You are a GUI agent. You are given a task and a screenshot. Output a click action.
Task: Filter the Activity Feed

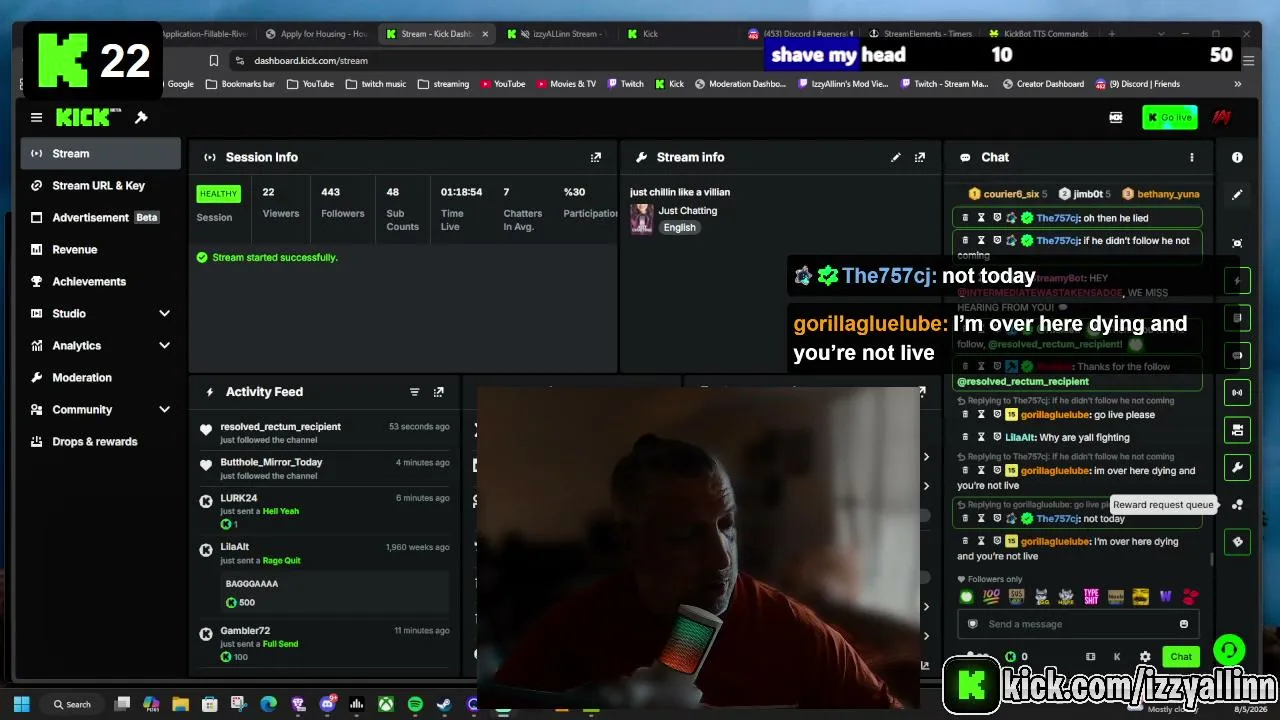(x=414, y=392)
